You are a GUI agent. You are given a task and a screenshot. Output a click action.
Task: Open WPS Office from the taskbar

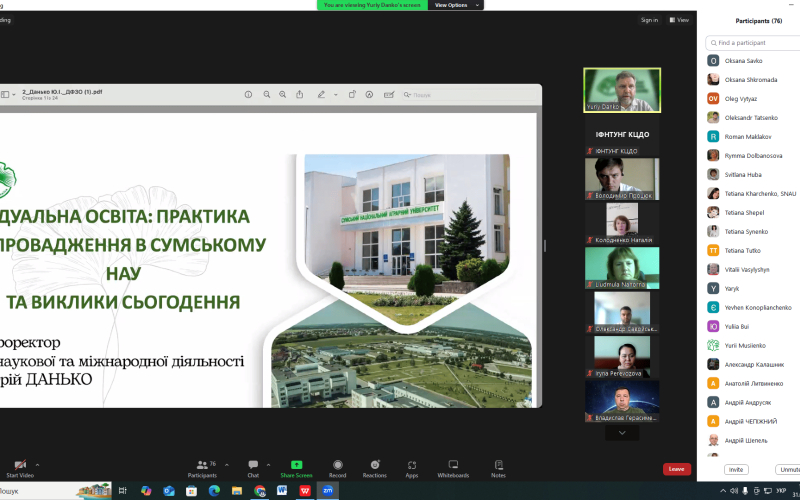305,491
